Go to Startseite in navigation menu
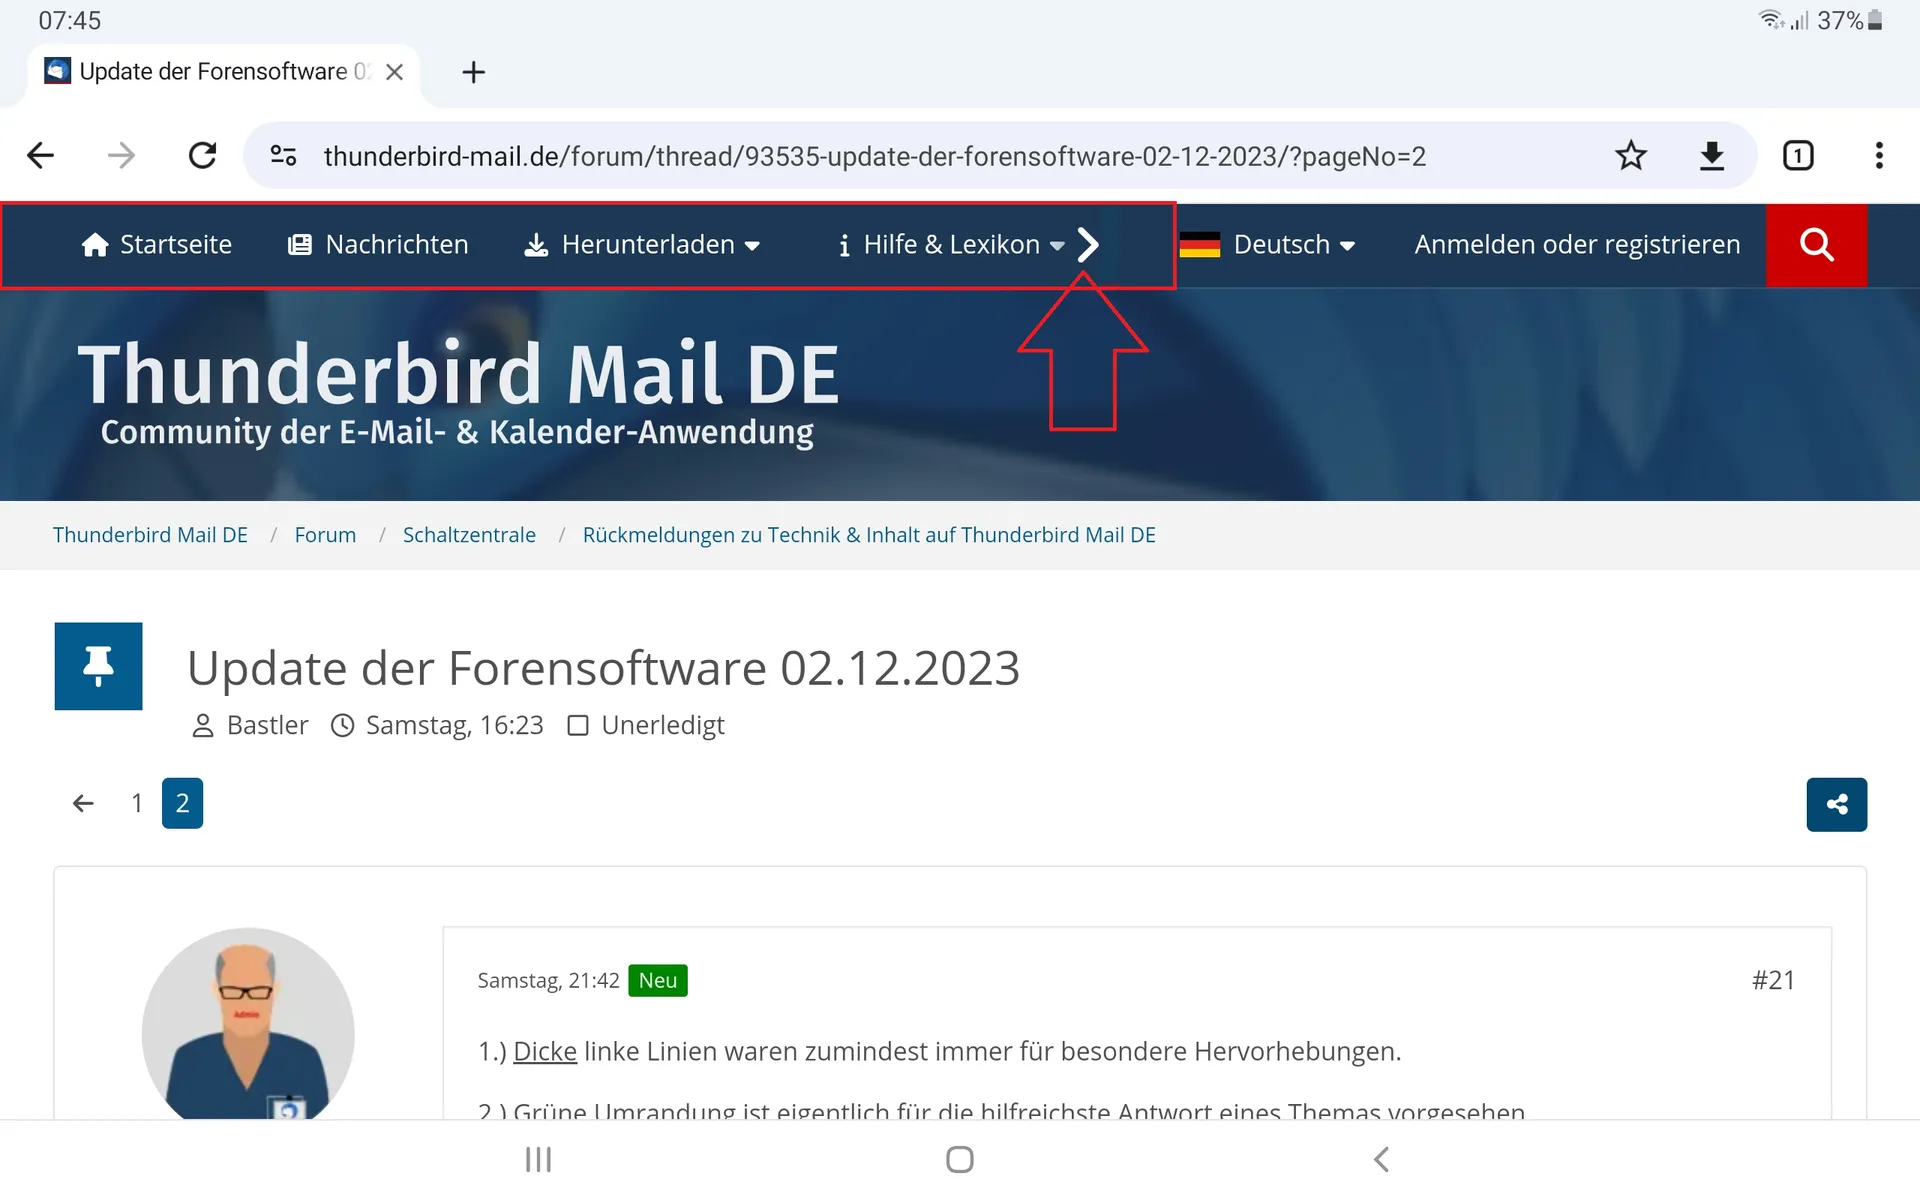This screenshot has height=1200, width=1920. tap(157, 245)
